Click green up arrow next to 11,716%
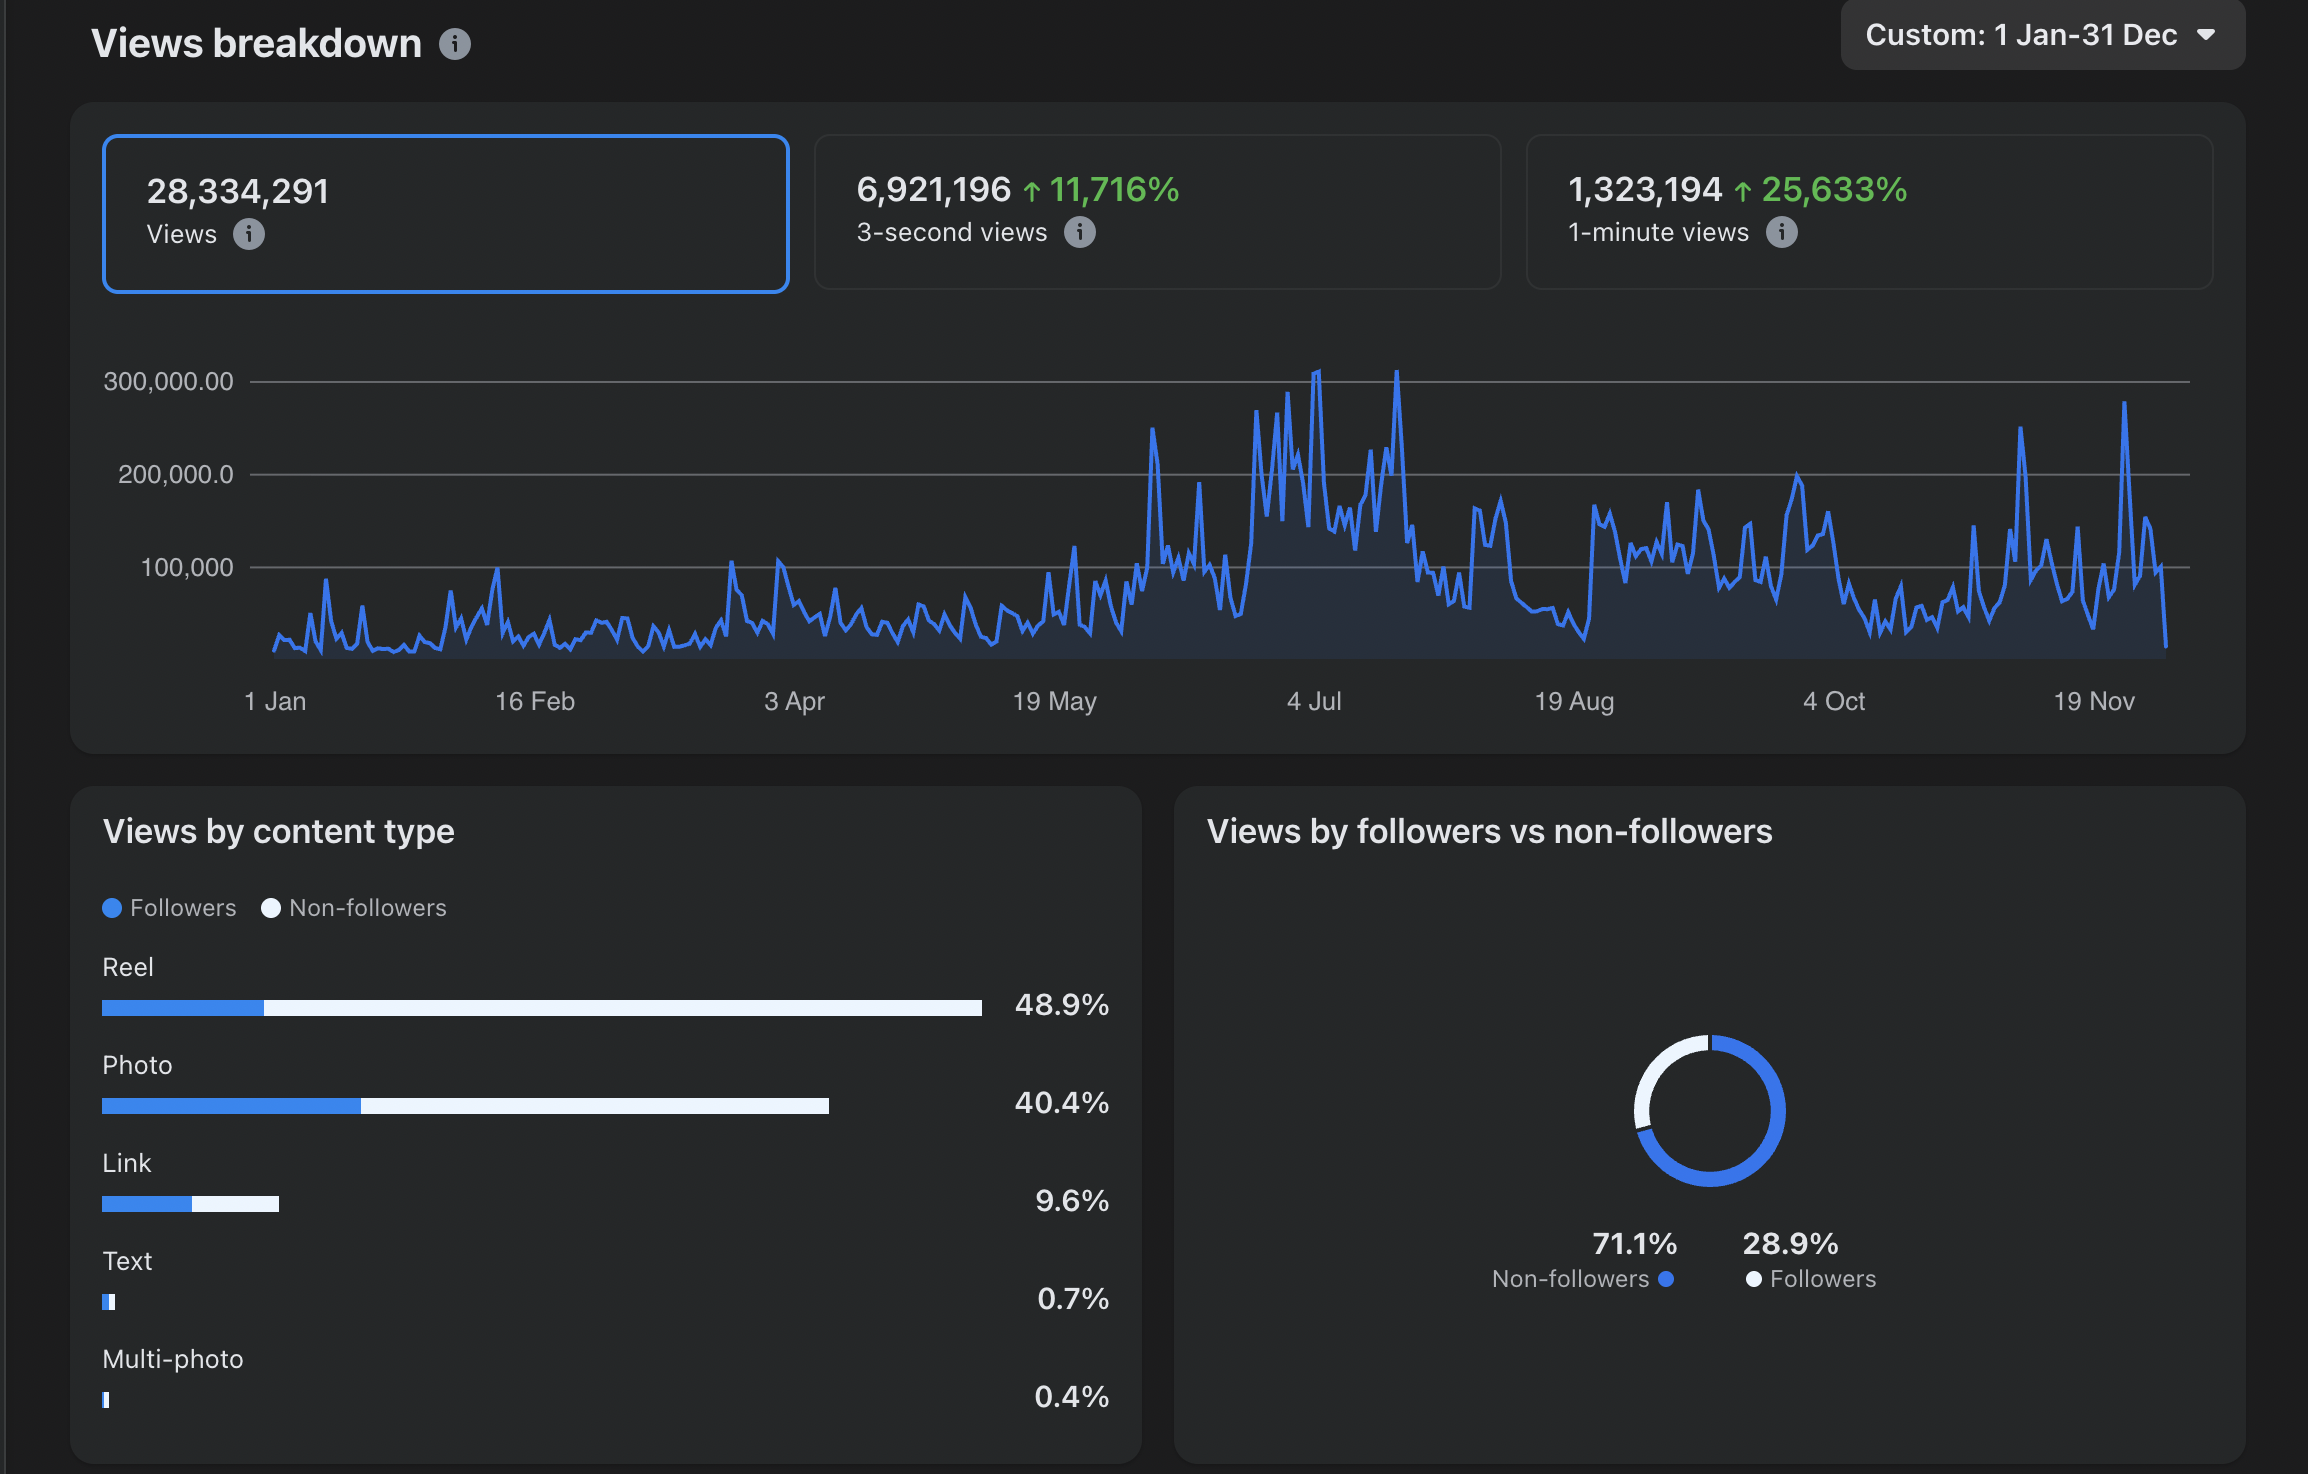Screen dimensions: 2308x1474 point(1032,190)
